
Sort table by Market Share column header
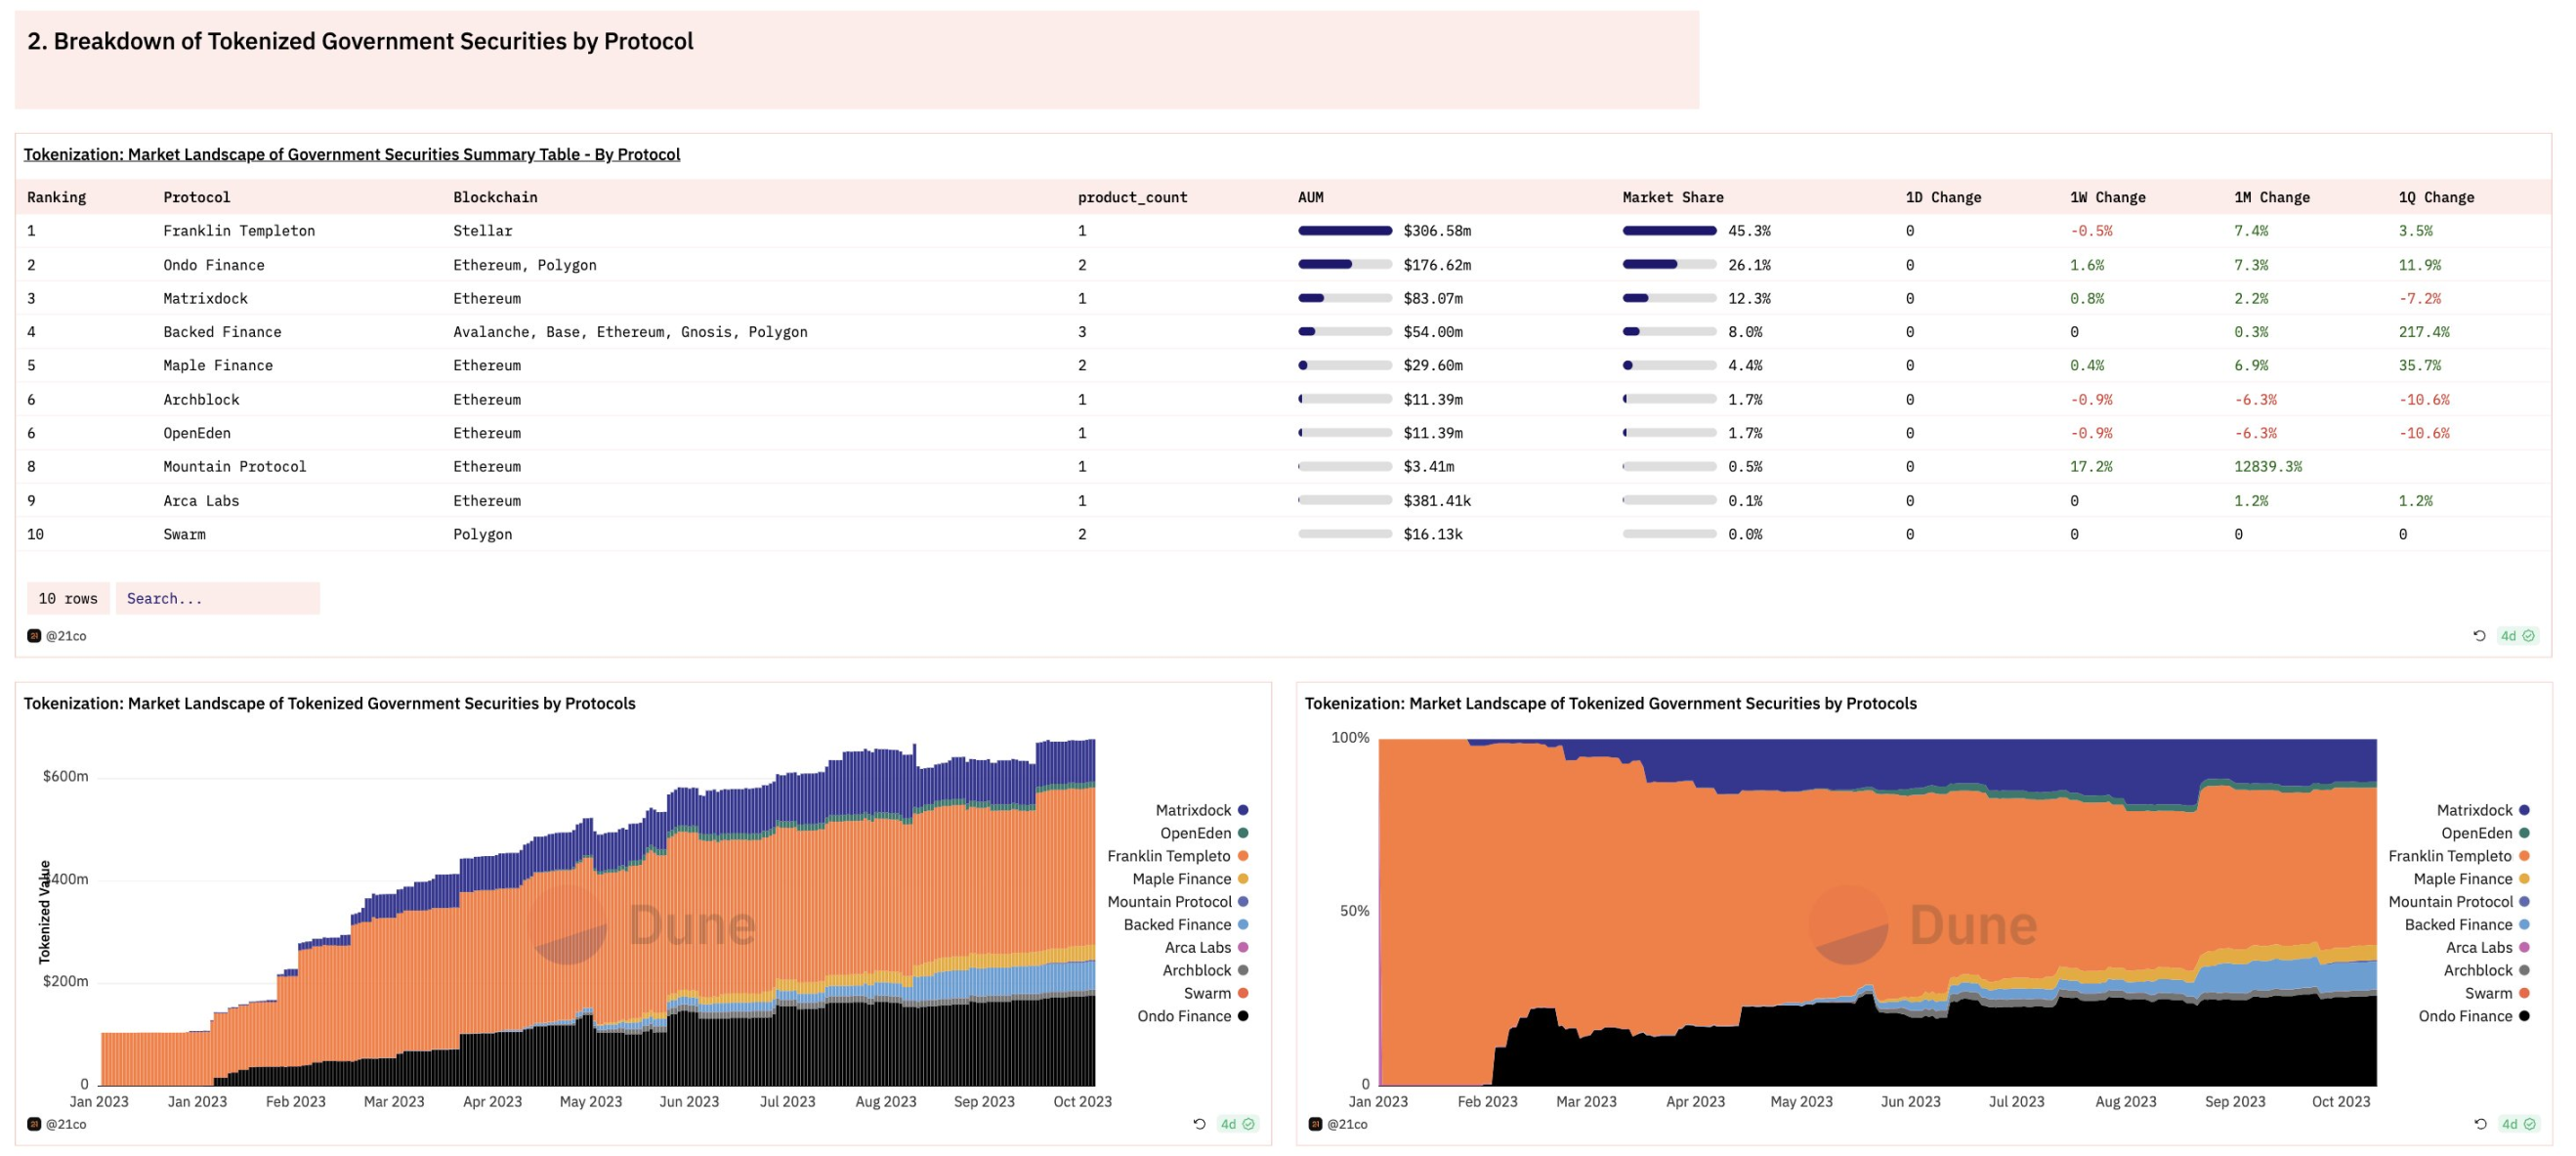point(1672,197)
